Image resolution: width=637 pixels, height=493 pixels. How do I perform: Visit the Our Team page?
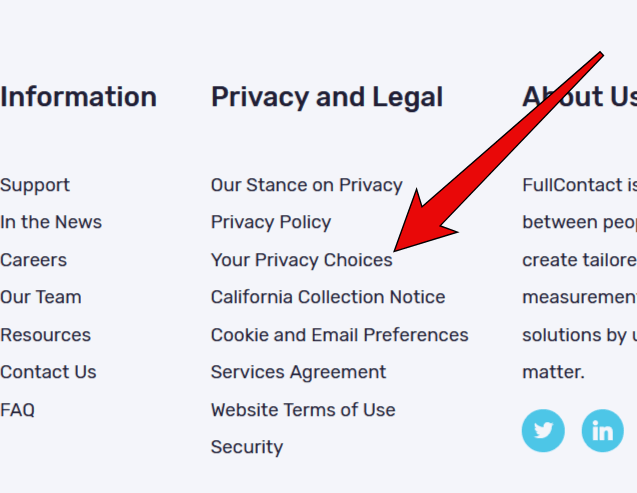pyautogui.click(x=41, y=297)
